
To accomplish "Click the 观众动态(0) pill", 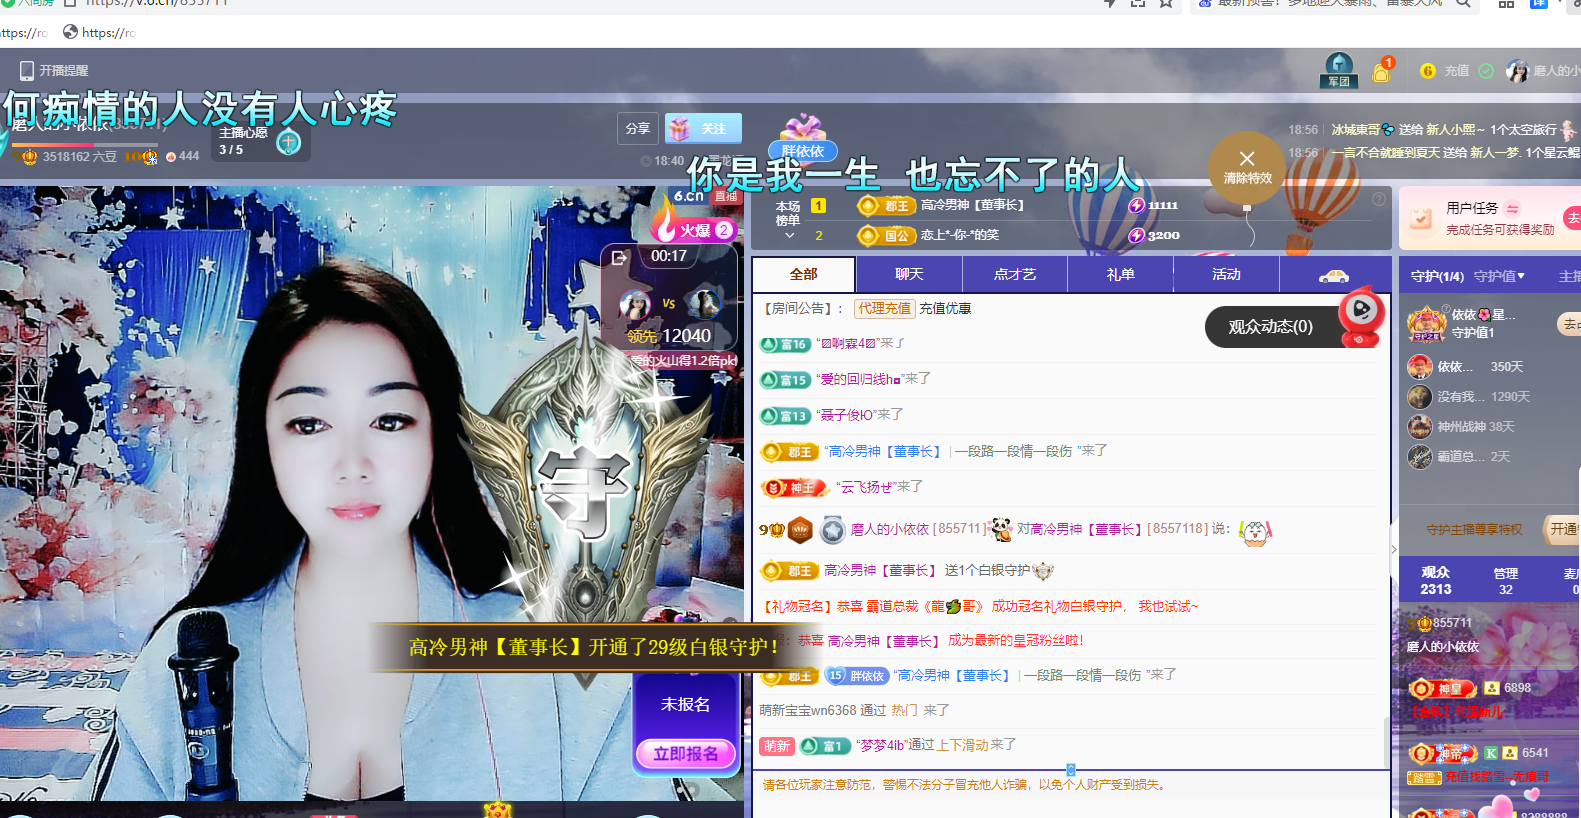I will coord(1270,327).
